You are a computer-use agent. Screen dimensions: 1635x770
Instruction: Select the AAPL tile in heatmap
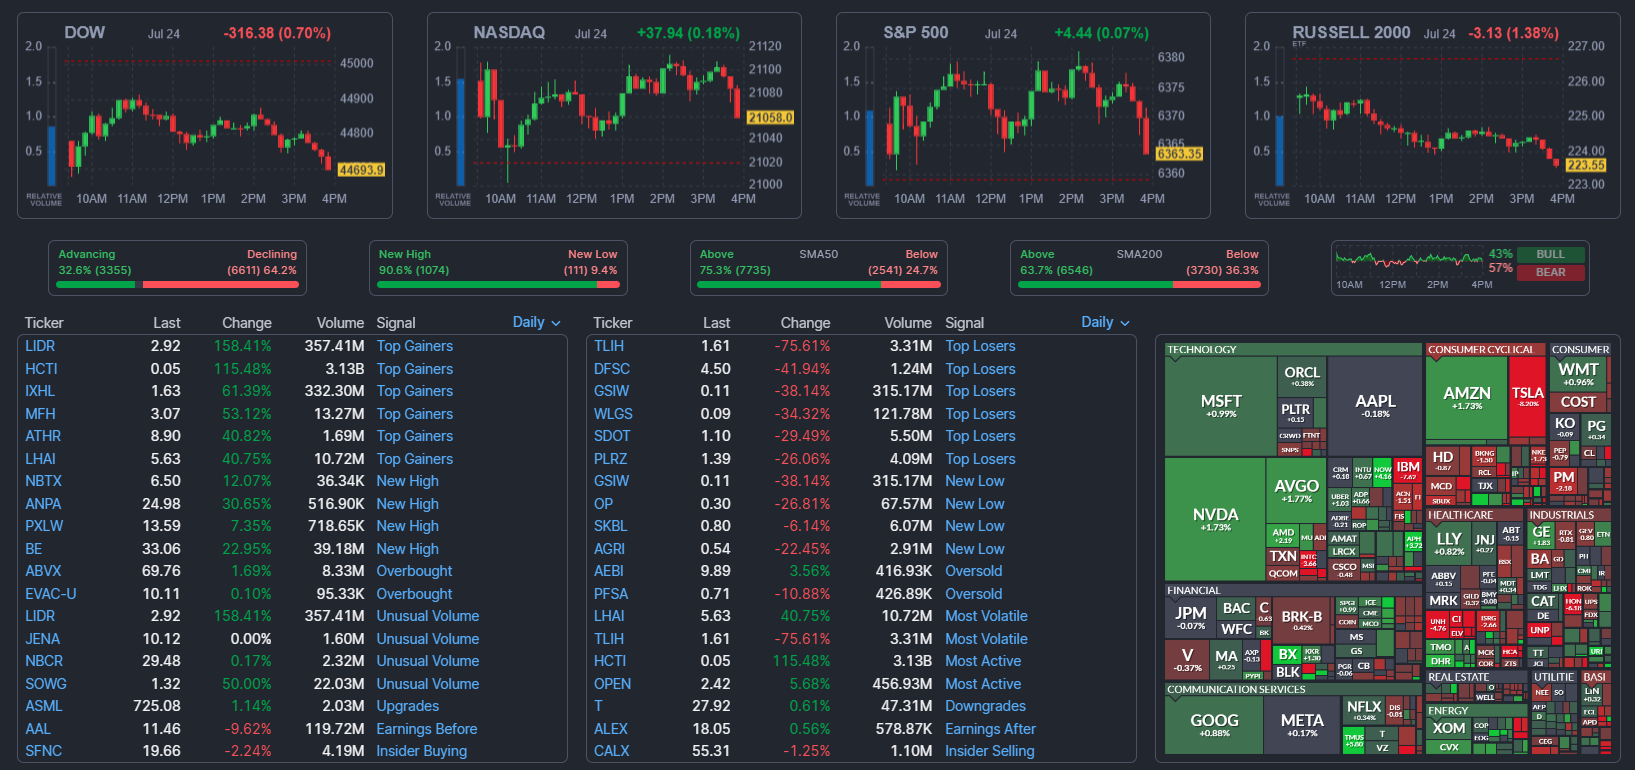click(x=1375, y=406)
